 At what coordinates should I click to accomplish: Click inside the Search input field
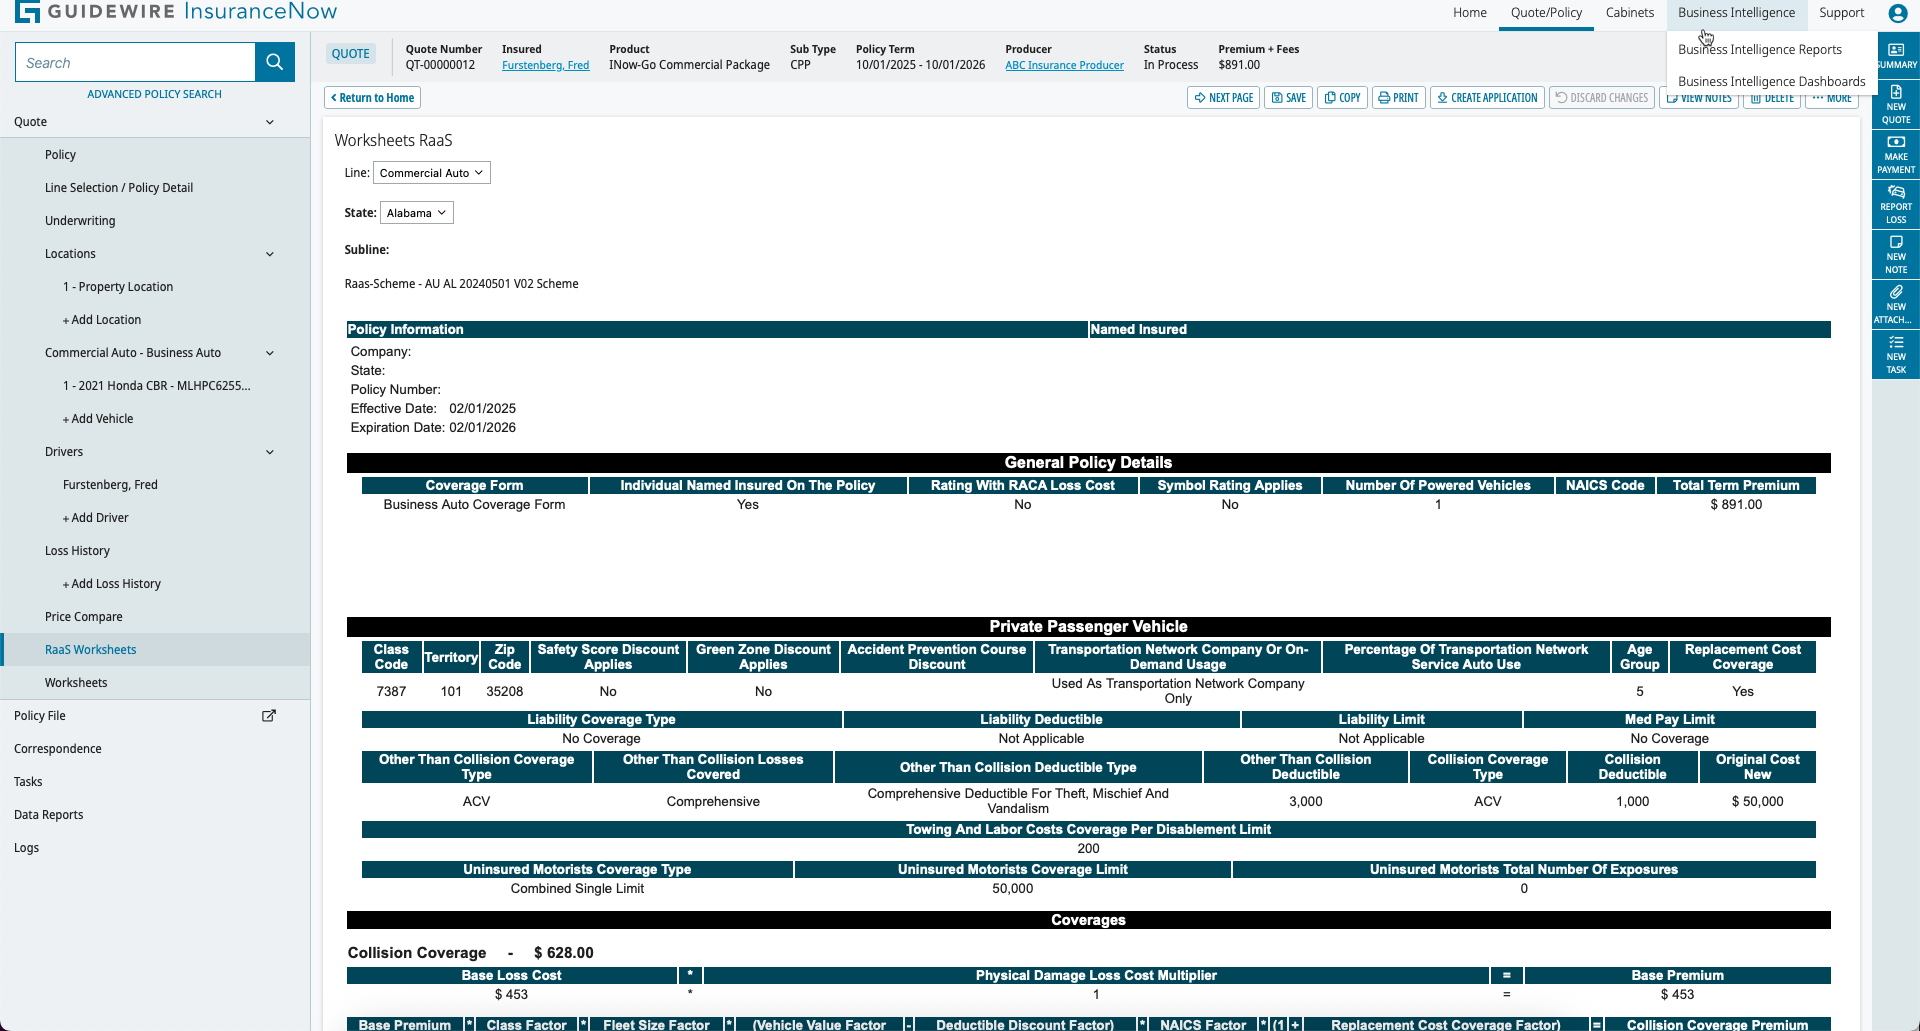(x=135, y=61)
